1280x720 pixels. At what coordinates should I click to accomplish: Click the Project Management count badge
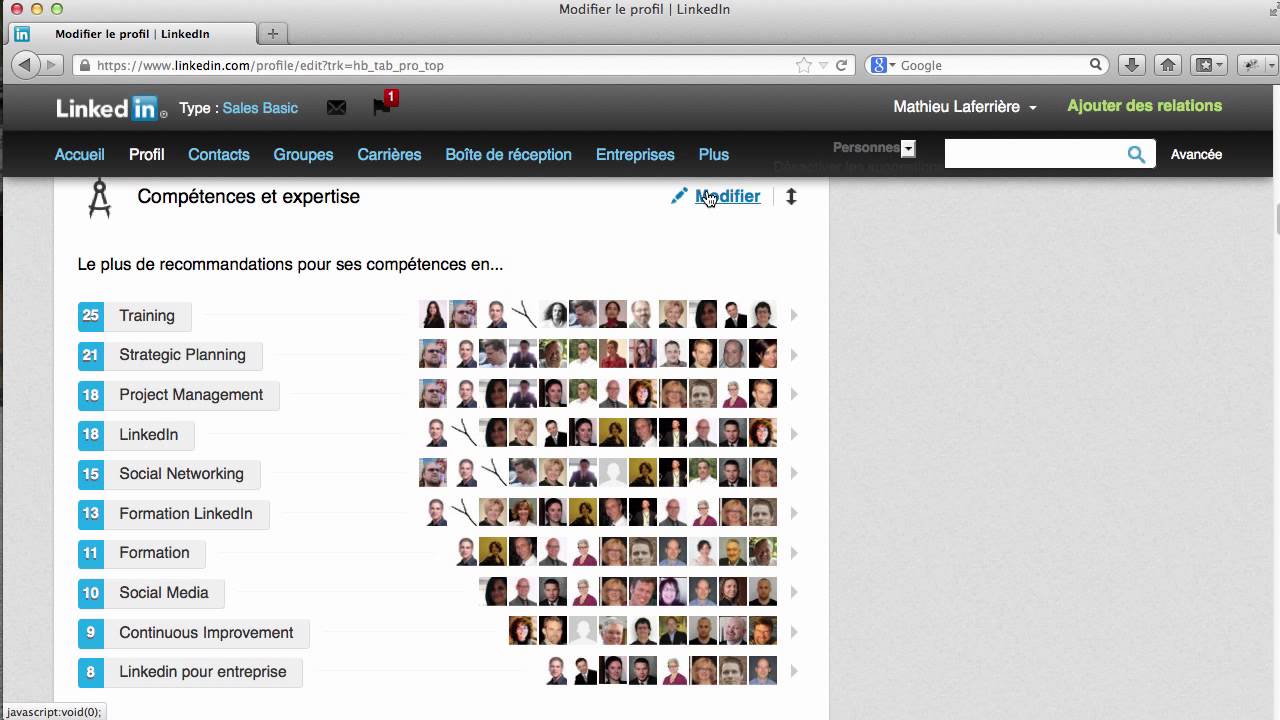click(x=91, y=395)
